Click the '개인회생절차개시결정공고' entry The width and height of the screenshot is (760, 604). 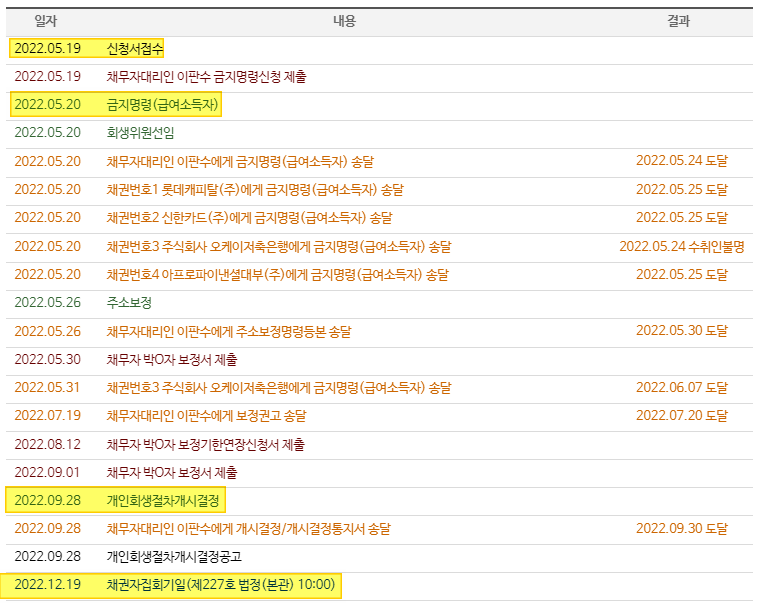(174, 557)
